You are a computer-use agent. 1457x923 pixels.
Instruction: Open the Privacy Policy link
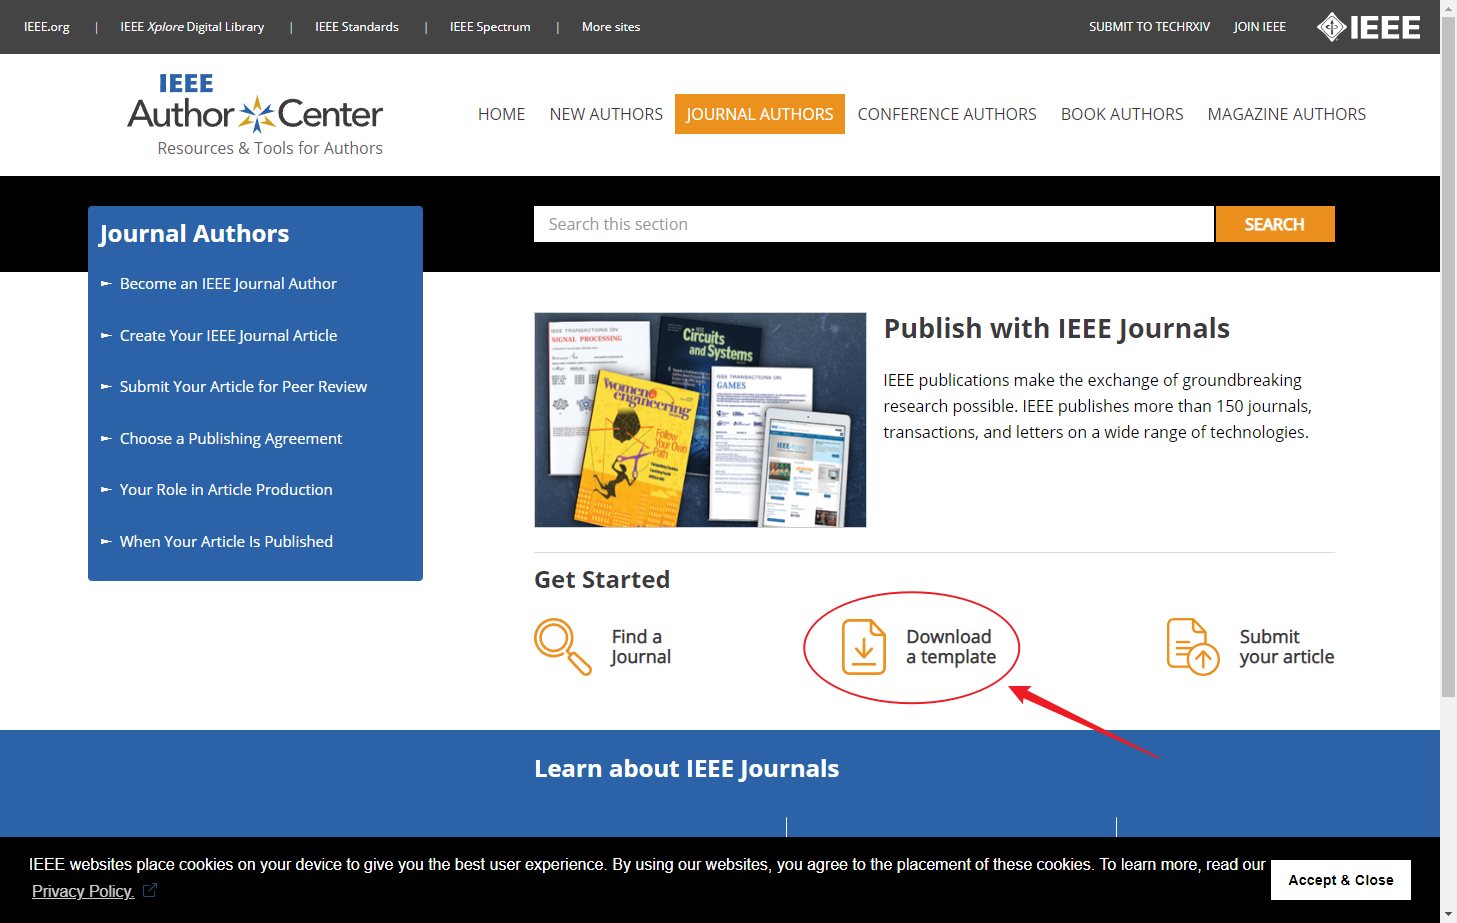[x=82, y=891]
